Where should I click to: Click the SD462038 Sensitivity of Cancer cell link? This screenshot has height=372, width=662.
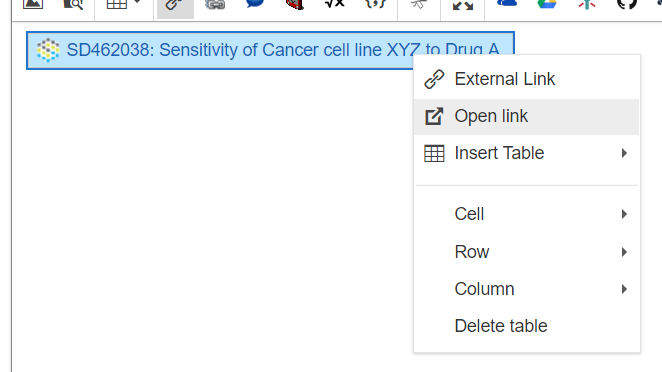[282, 50]
